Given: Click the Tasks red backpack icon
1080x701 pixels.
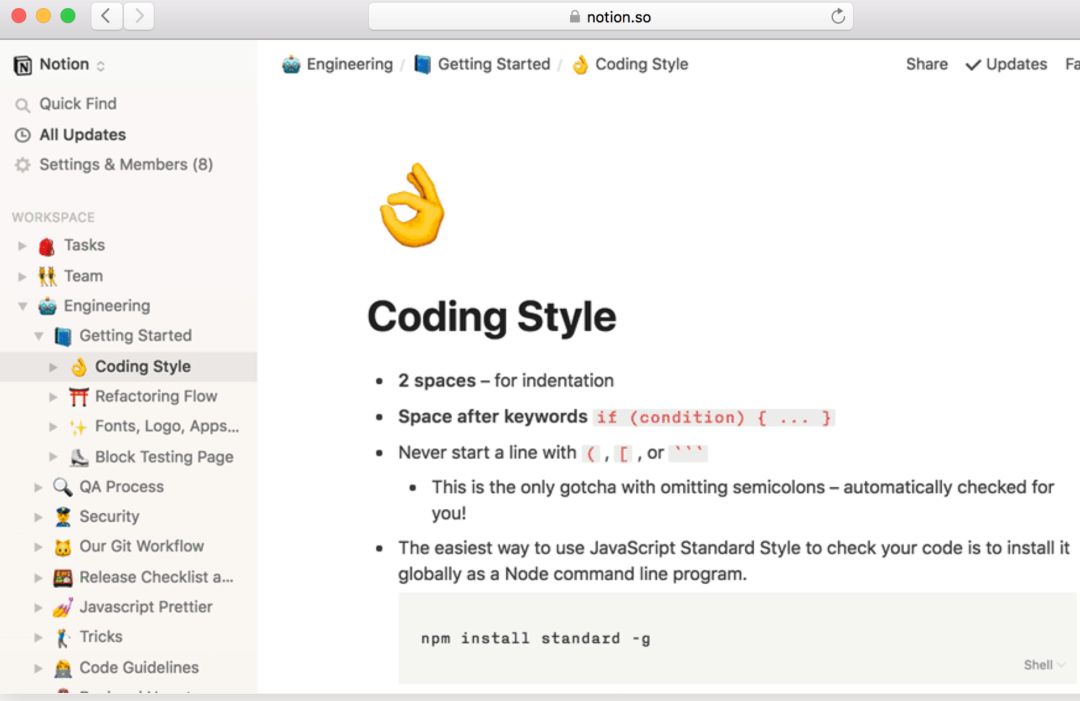Looking at the screenshot, I should click(x=47, y=246).
